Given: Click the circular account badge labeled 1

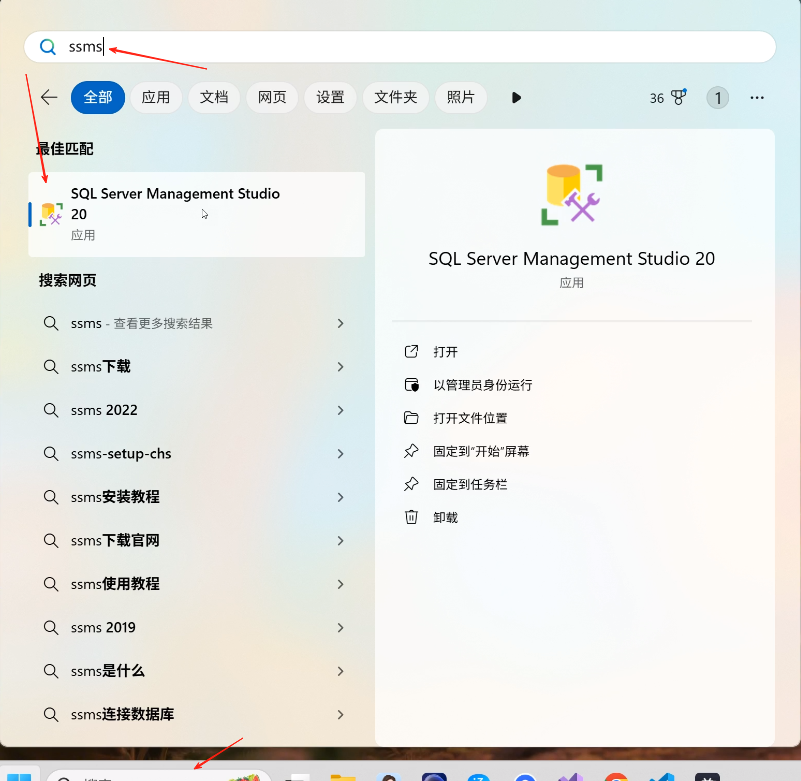Looking at the screenshot, I should tap(717, 98).
